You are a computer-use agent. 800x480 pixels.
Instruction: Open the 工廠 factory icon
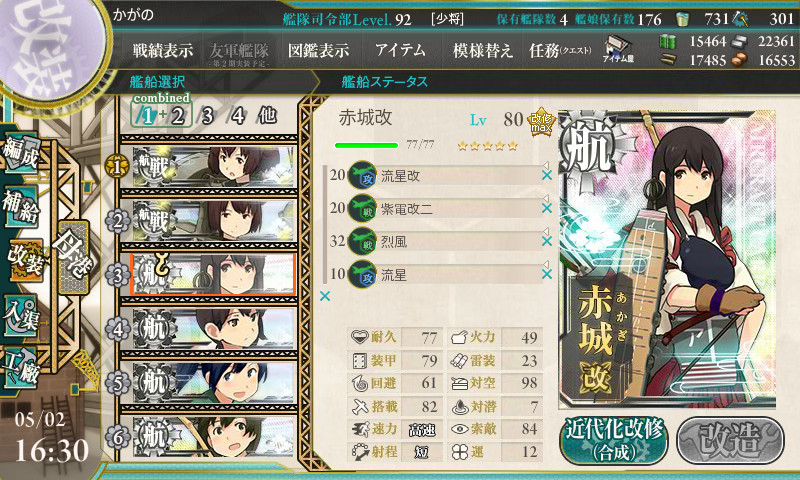coord(21,368)
